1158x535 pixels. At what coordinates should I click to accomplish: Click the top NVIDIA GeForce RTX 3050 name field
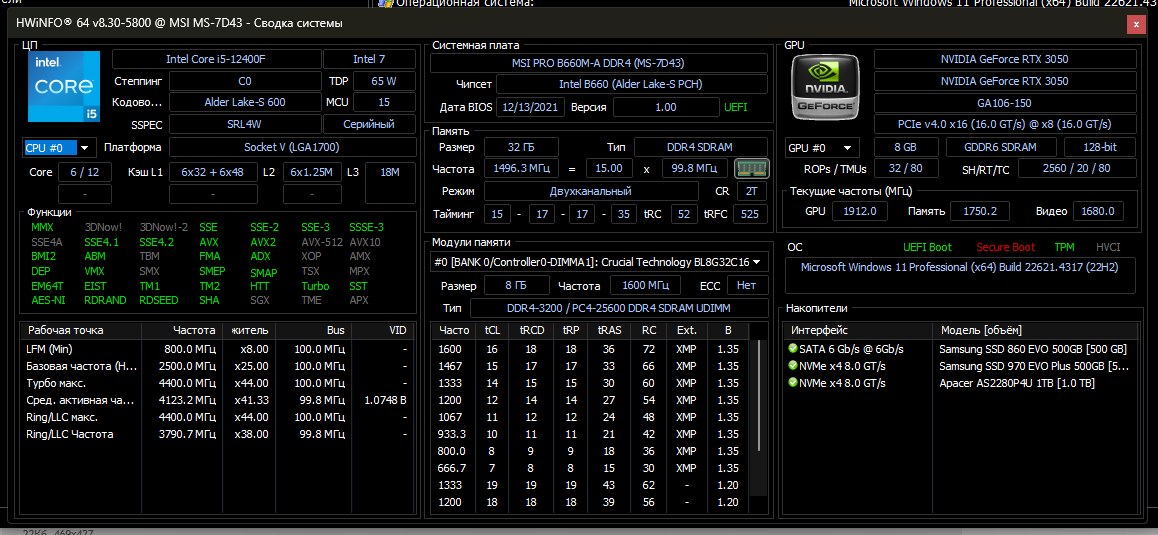1004,60
